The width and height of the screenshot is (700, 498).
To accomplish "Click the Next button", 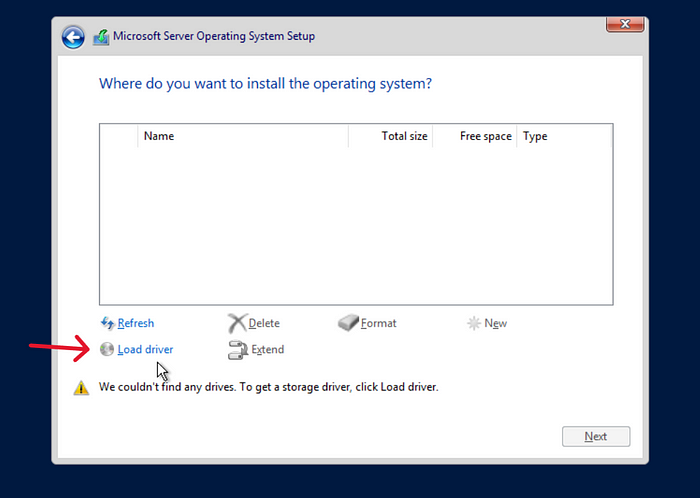I will pos(596,436).
